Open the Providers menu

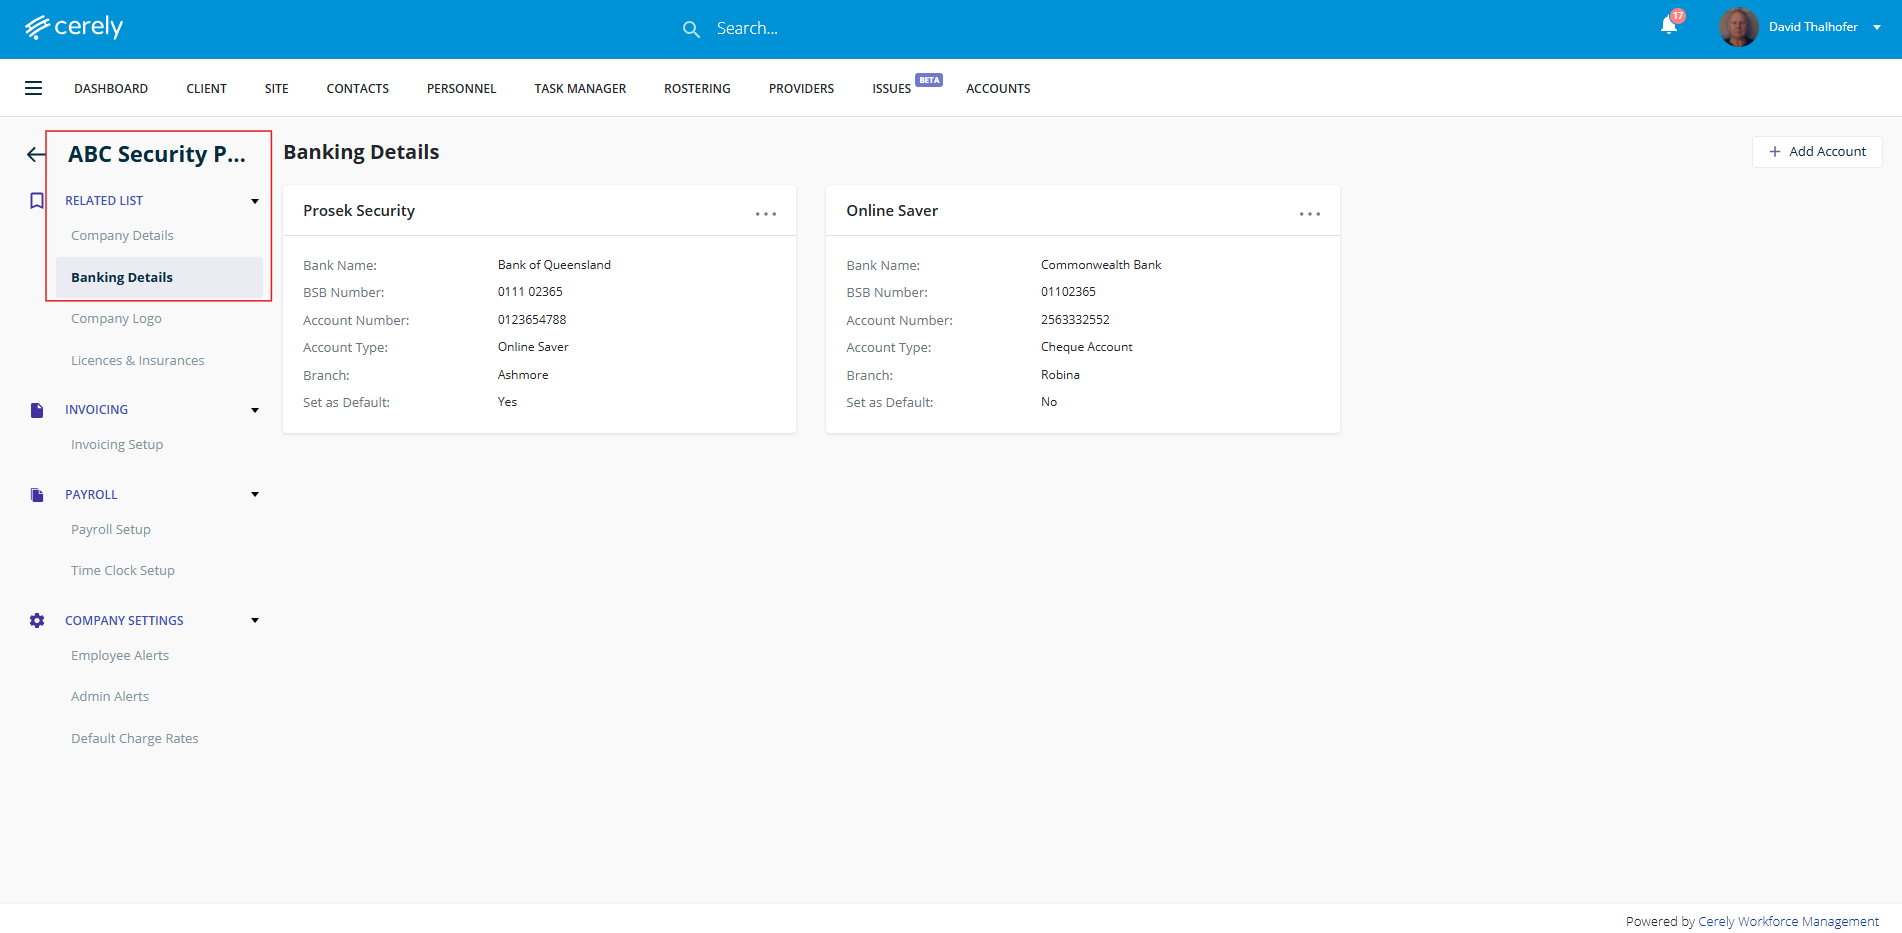(801, 89)
